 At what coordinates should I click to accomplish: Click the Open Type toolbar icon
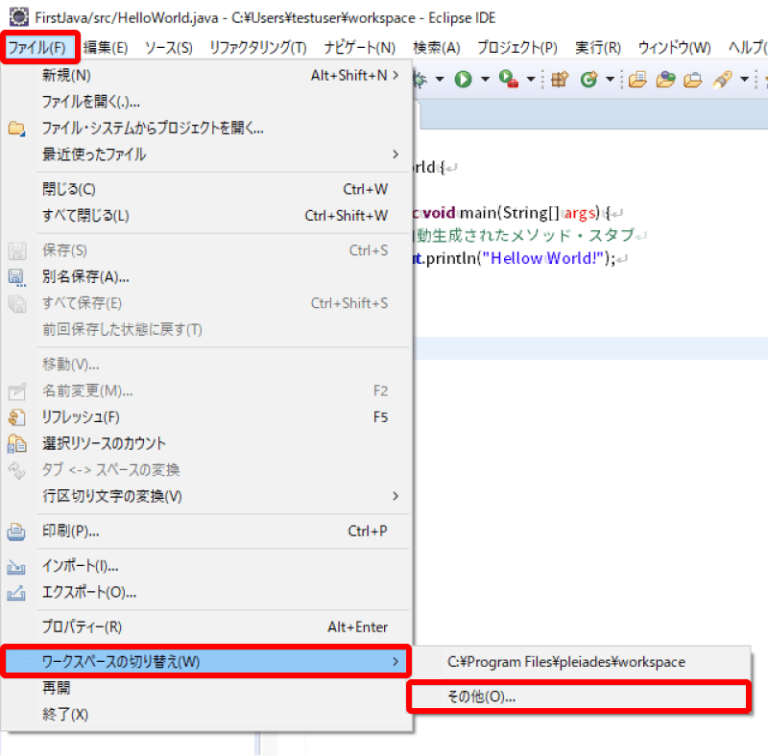pos(637,80)
